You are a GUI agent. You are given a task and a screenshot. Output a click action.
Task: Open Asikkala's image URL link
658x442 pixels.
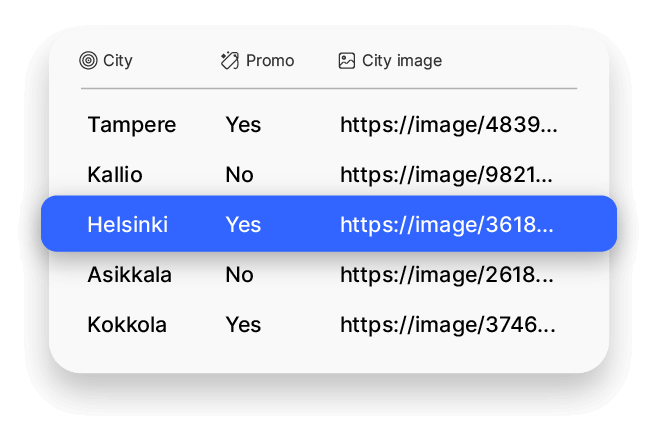pyautogui.click(x=448, y=275)
